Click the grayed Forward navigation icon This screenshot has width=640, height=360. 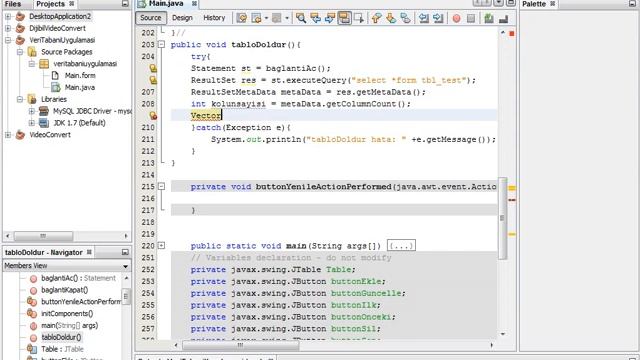pos(277,18)
